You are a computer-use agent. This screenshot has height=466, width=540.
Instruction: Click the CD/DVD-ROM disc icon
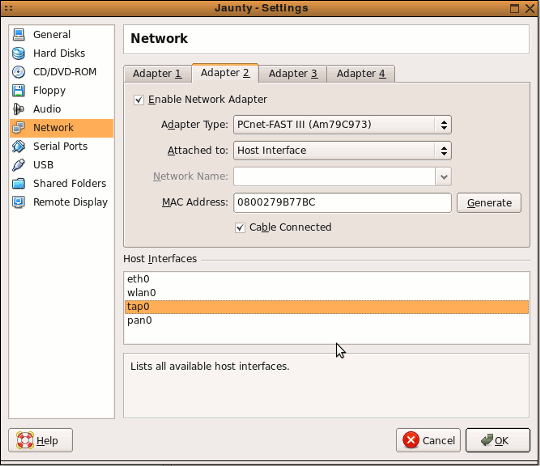point(19,72)
